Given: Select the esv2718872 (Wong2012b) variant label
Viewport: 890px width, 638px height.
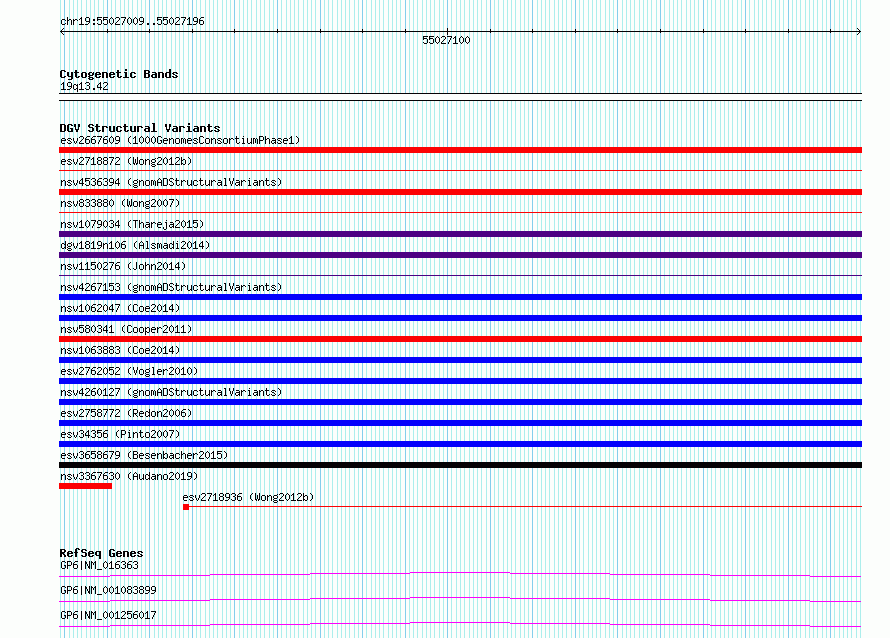Looking at the screenshot, I should tap(126, 161).
